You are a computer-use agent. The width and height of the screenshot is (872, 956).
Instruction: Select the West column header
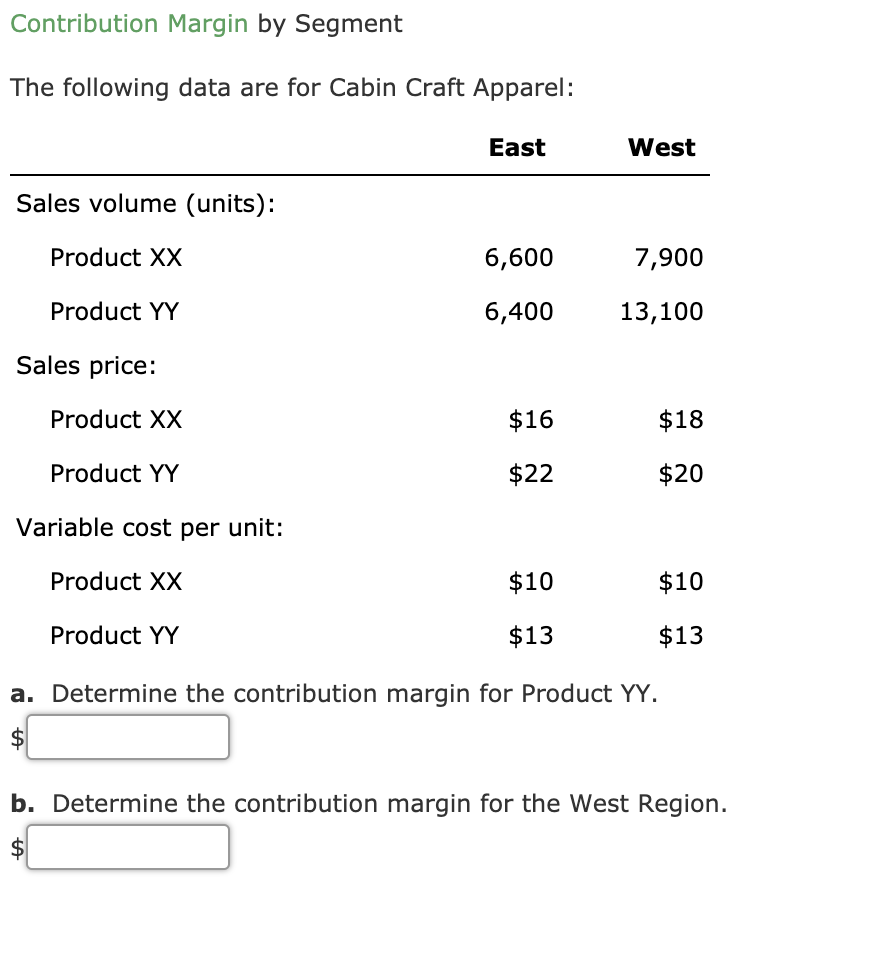tap(662, 147)
